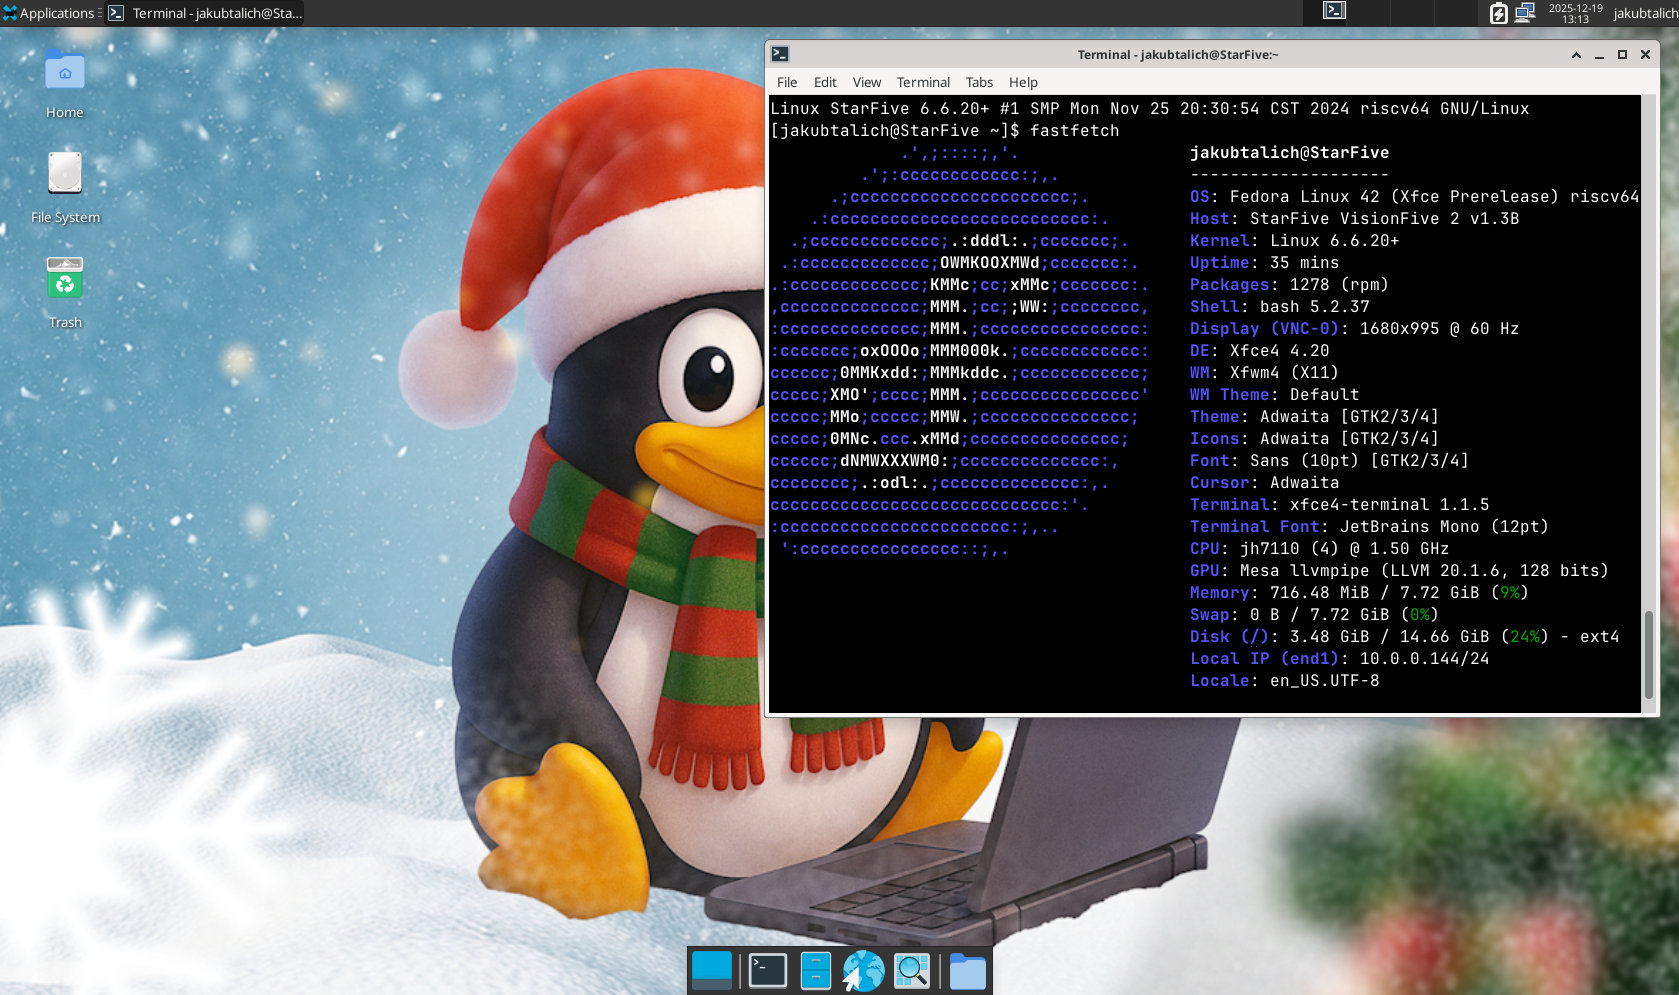Expand the jakubtalich user menu in panel

point(1645,13)
